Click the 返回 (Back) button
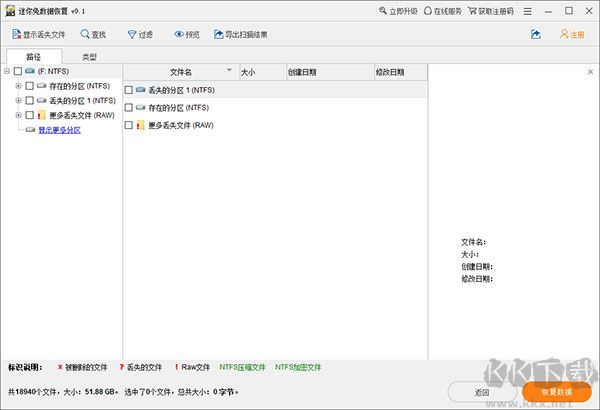 (482, 392)
